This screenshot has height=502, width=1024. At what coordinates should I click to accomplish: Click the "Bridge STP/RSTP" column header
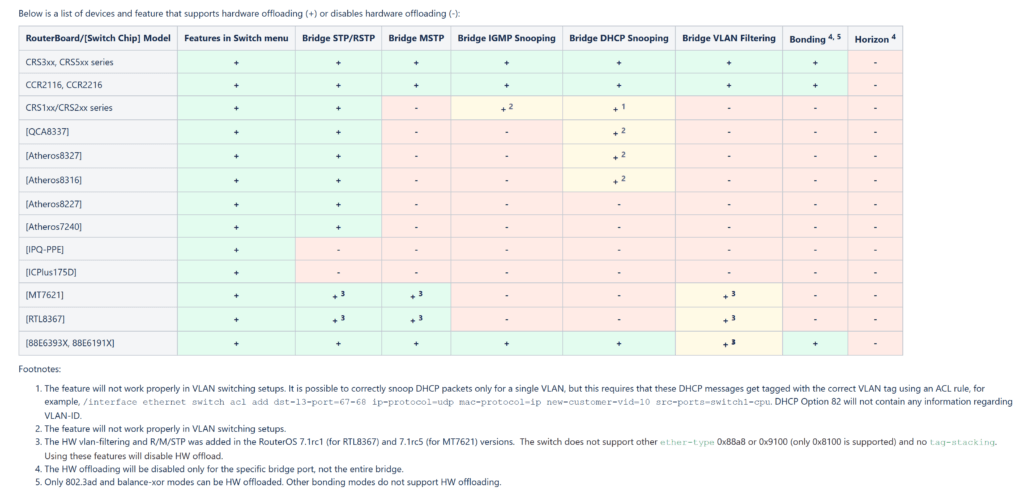[x=338, y=39]
